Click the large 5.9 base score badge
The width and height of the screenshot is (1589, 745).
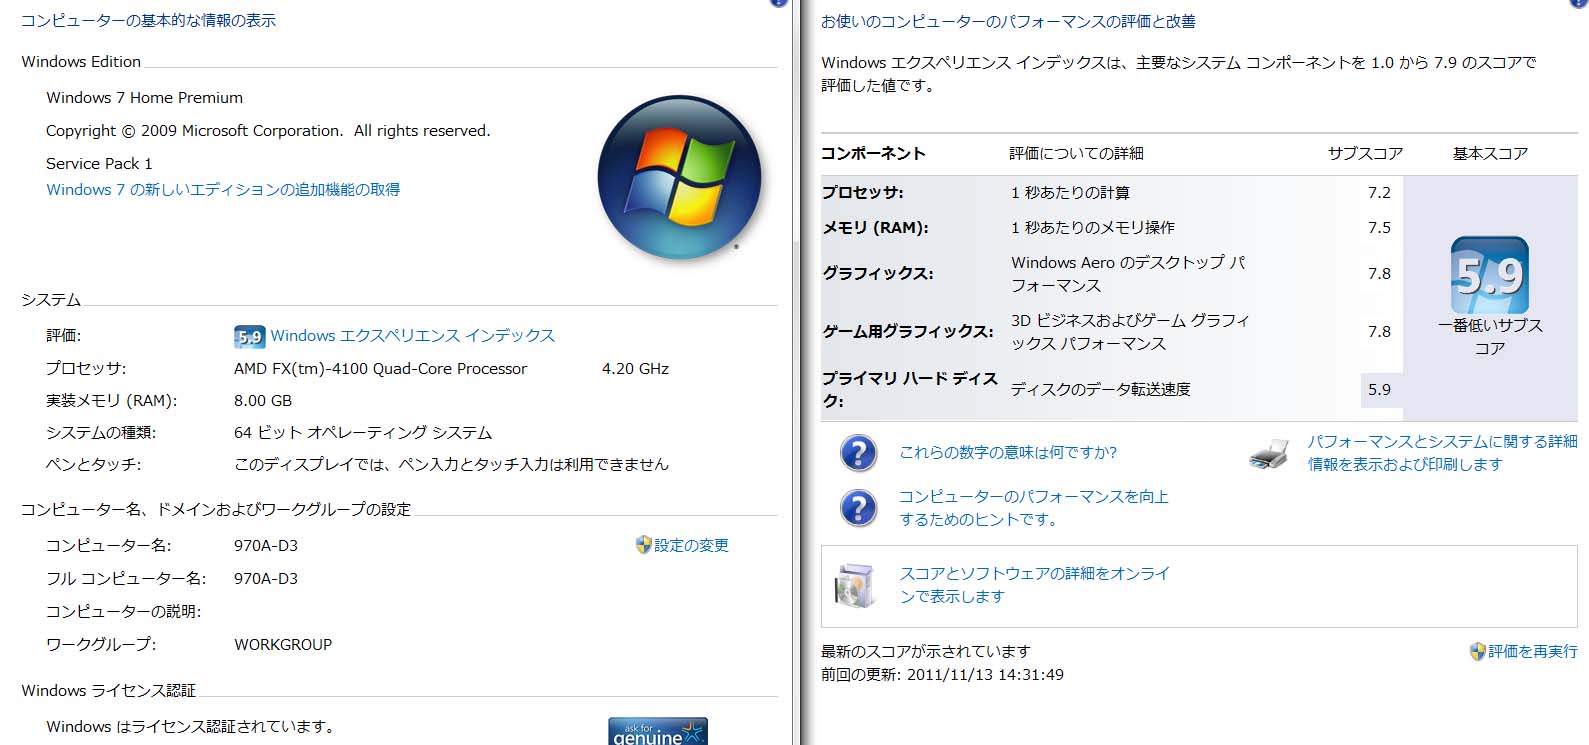pos(1490,275)
